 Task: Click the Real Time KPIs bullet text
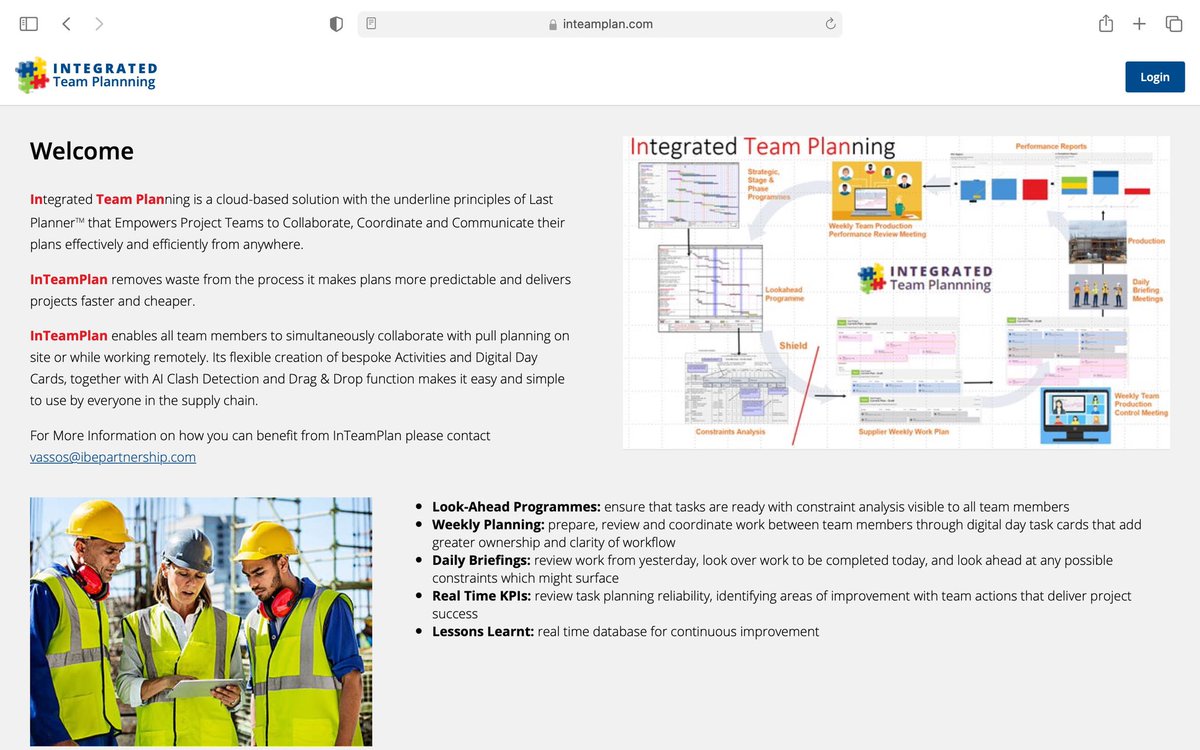tap(782, 605)
